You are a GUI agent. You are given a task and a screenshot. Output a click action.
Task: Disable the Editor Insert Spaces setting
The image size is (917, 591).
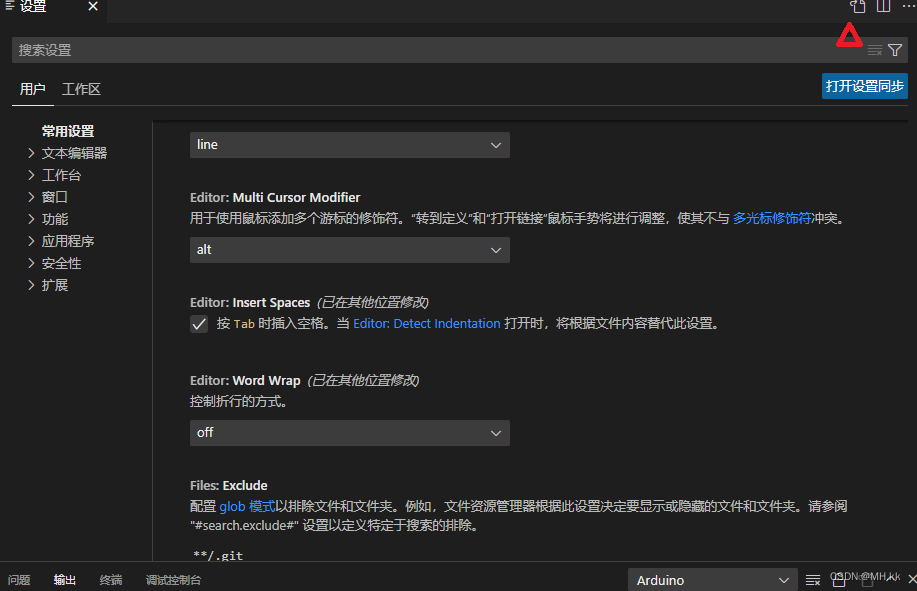point(199,323)
